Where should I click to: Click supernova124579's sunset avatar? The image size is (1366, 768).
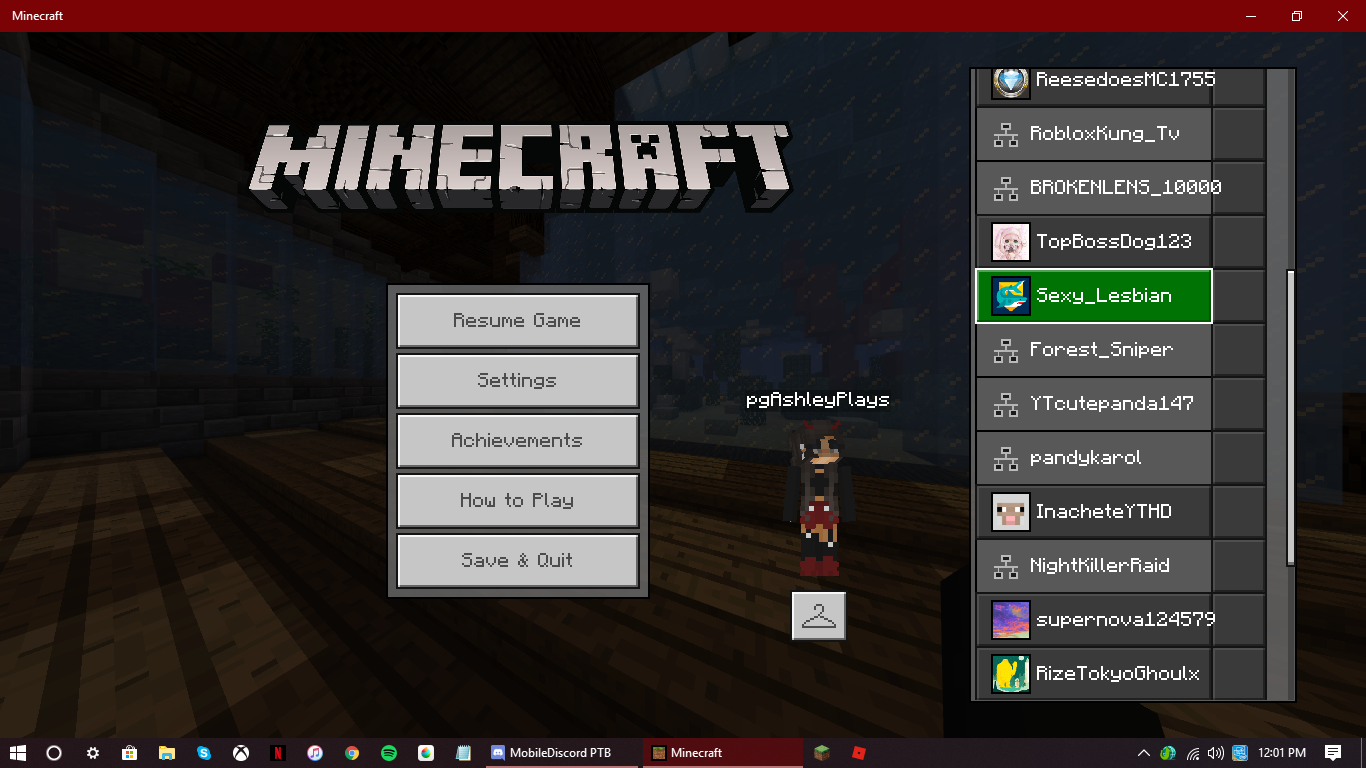click(x=1011, y=620)
